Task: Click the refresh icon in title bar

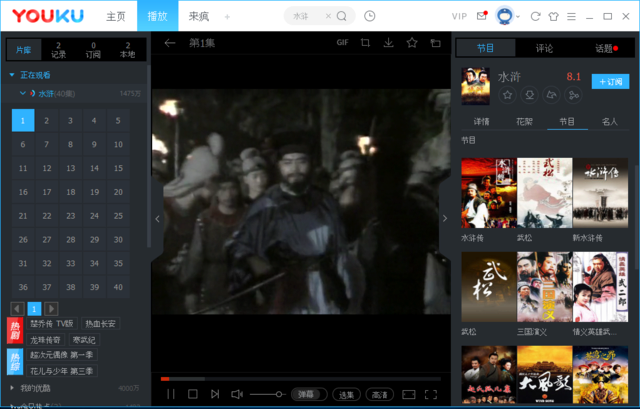Action: coord(535,16)
